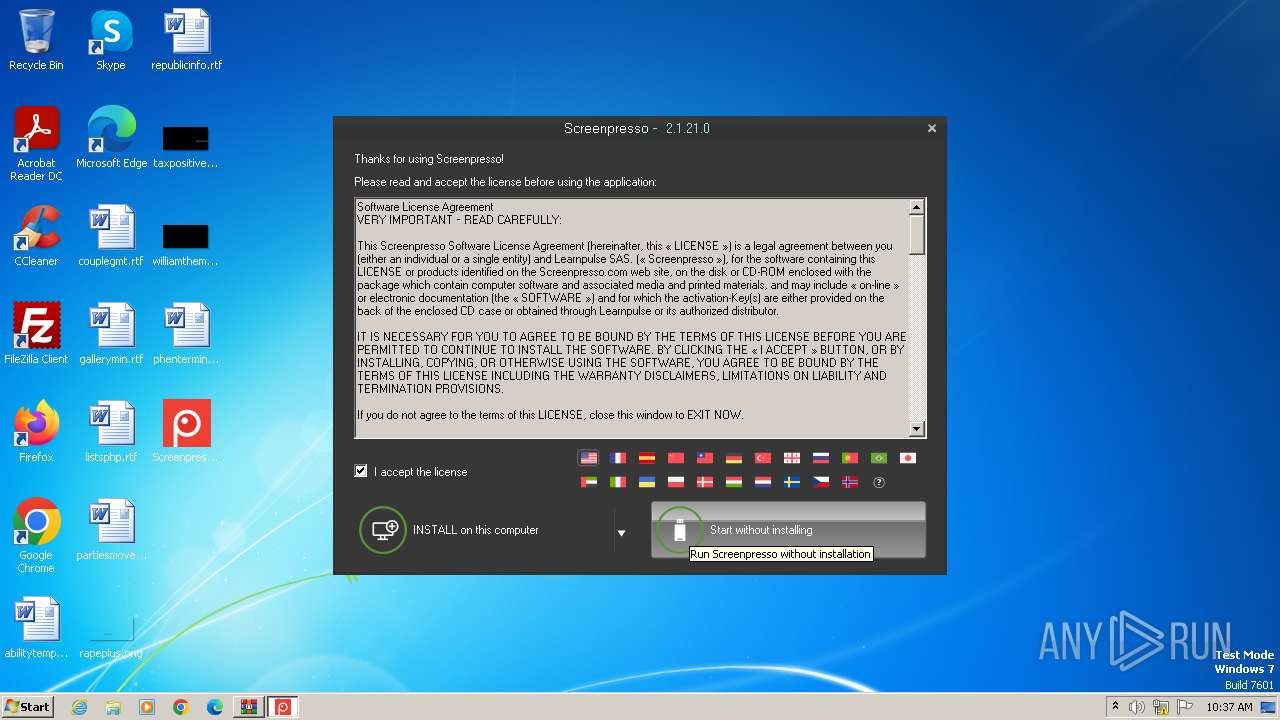The width and height of the screenshot is (1280, 720).
Task: Click Start without installing button
Action: (x=788, y=530)
